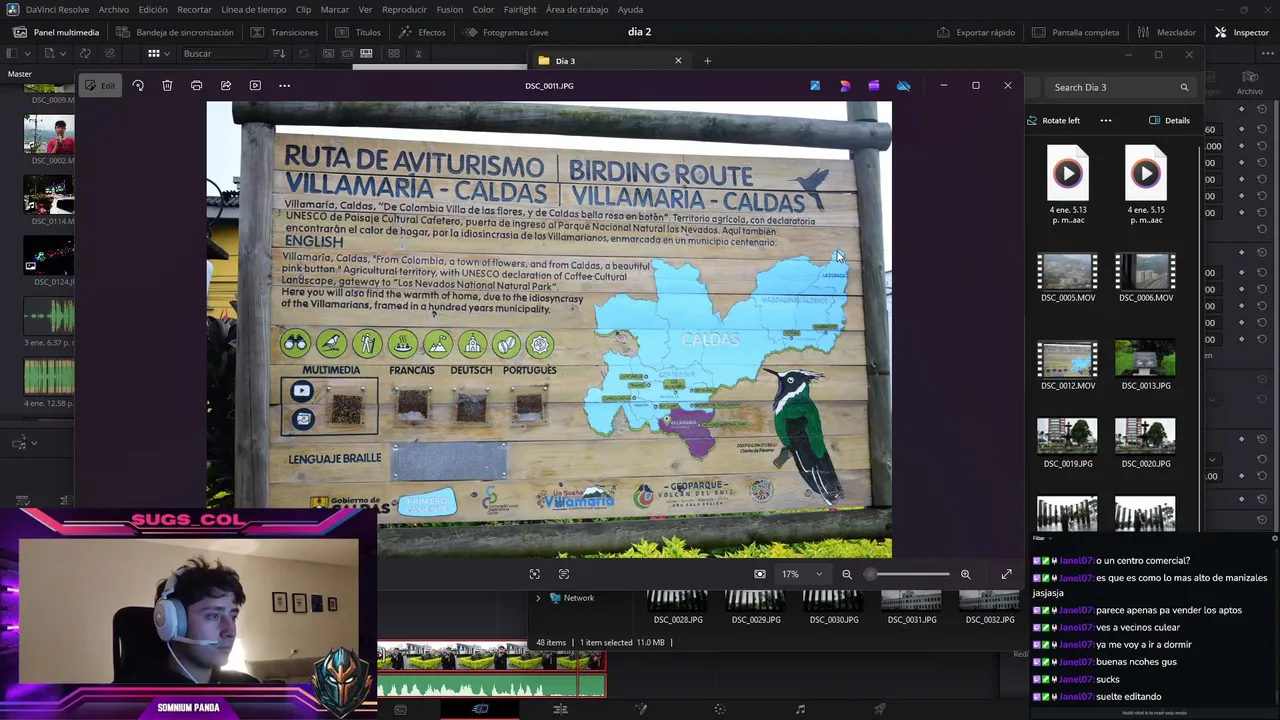Toggle the Inspector panel
The height and width of the screenshot is (720, 1280).
point(1241,32)
